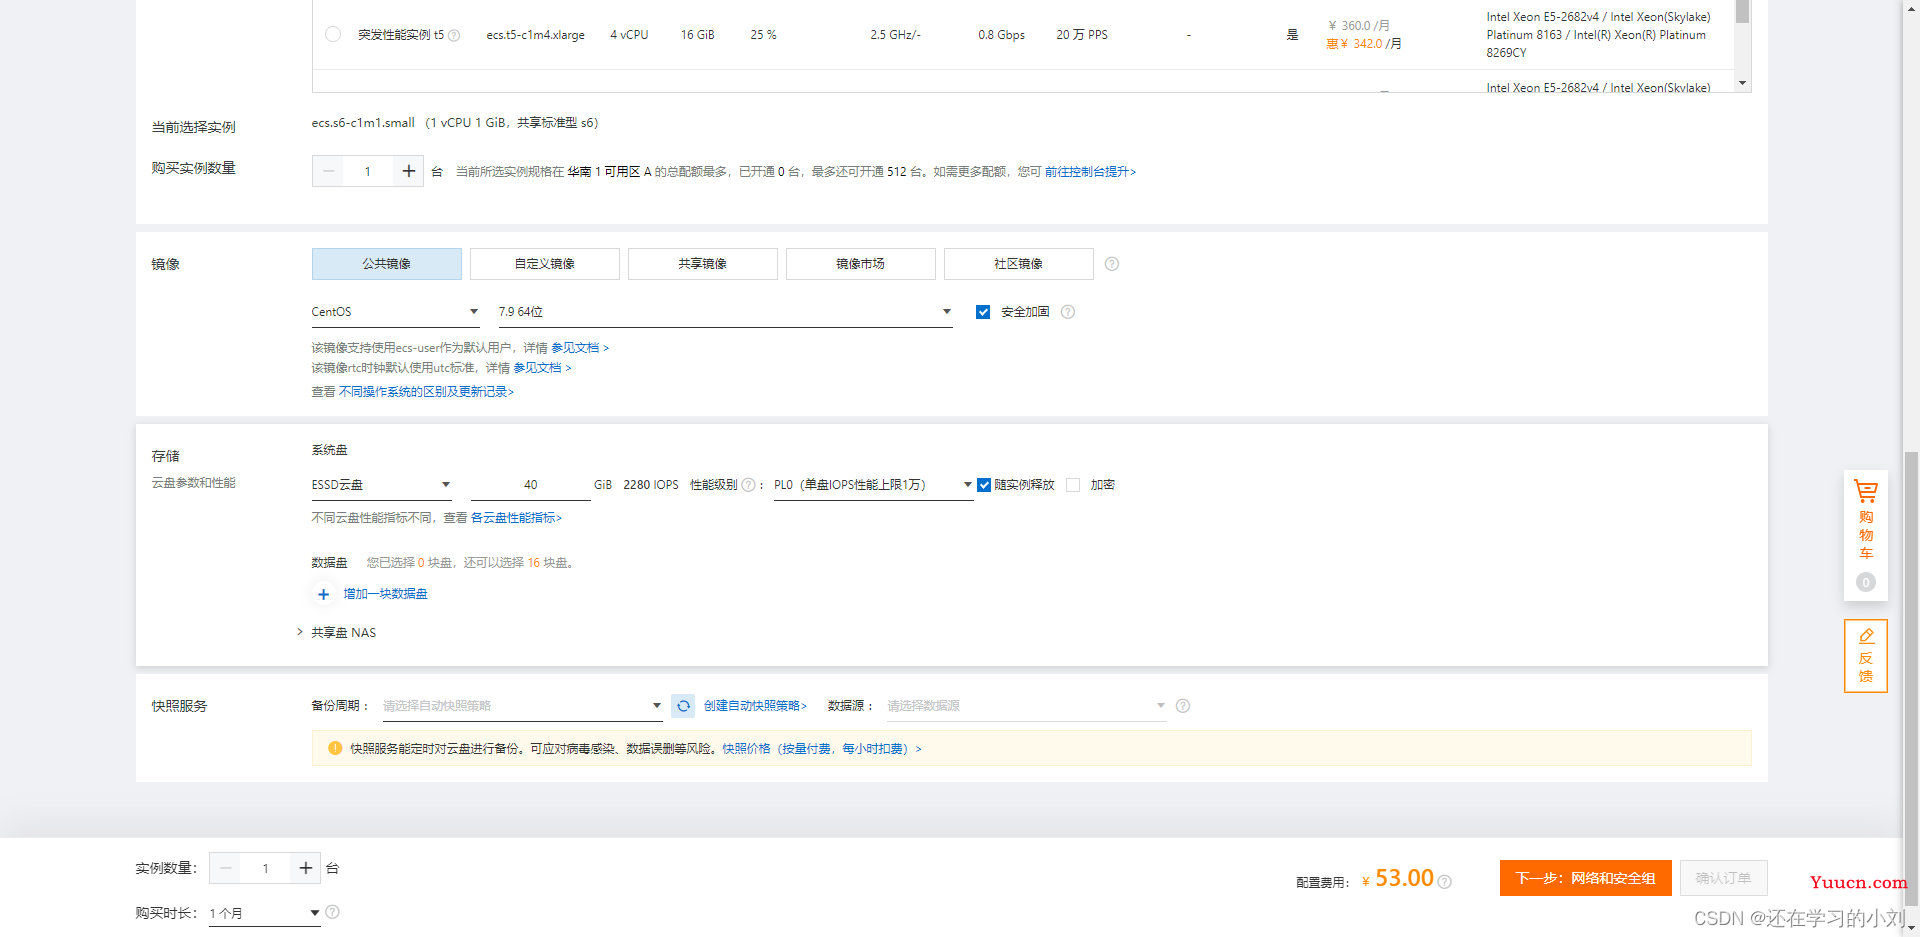The image size is (1920, 937).
Task: Increase purchase instance count with plus
Action: click(x=408, y=171)
